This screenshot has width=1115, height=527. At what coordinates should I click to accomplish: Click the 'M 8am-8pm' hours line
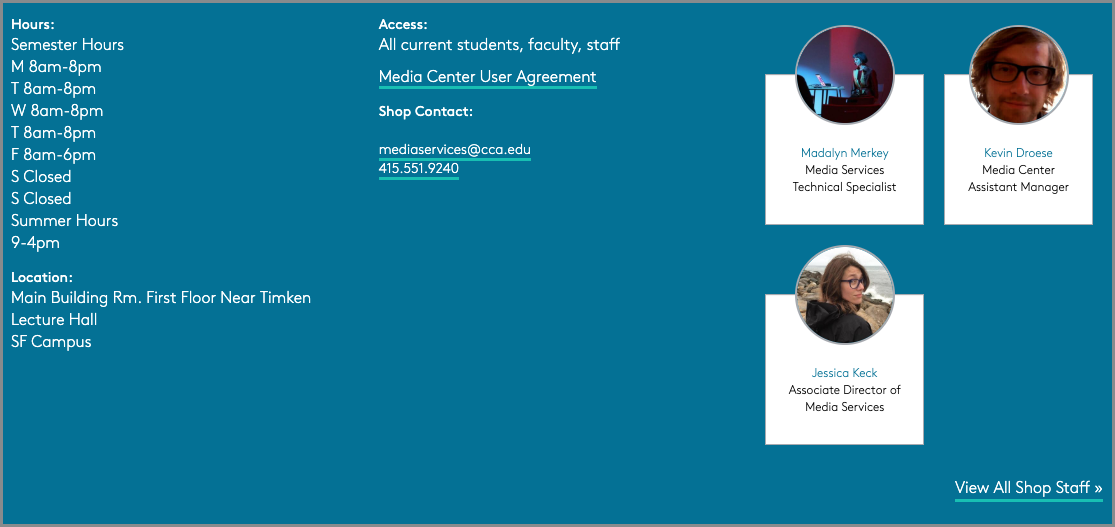[56, 67]
